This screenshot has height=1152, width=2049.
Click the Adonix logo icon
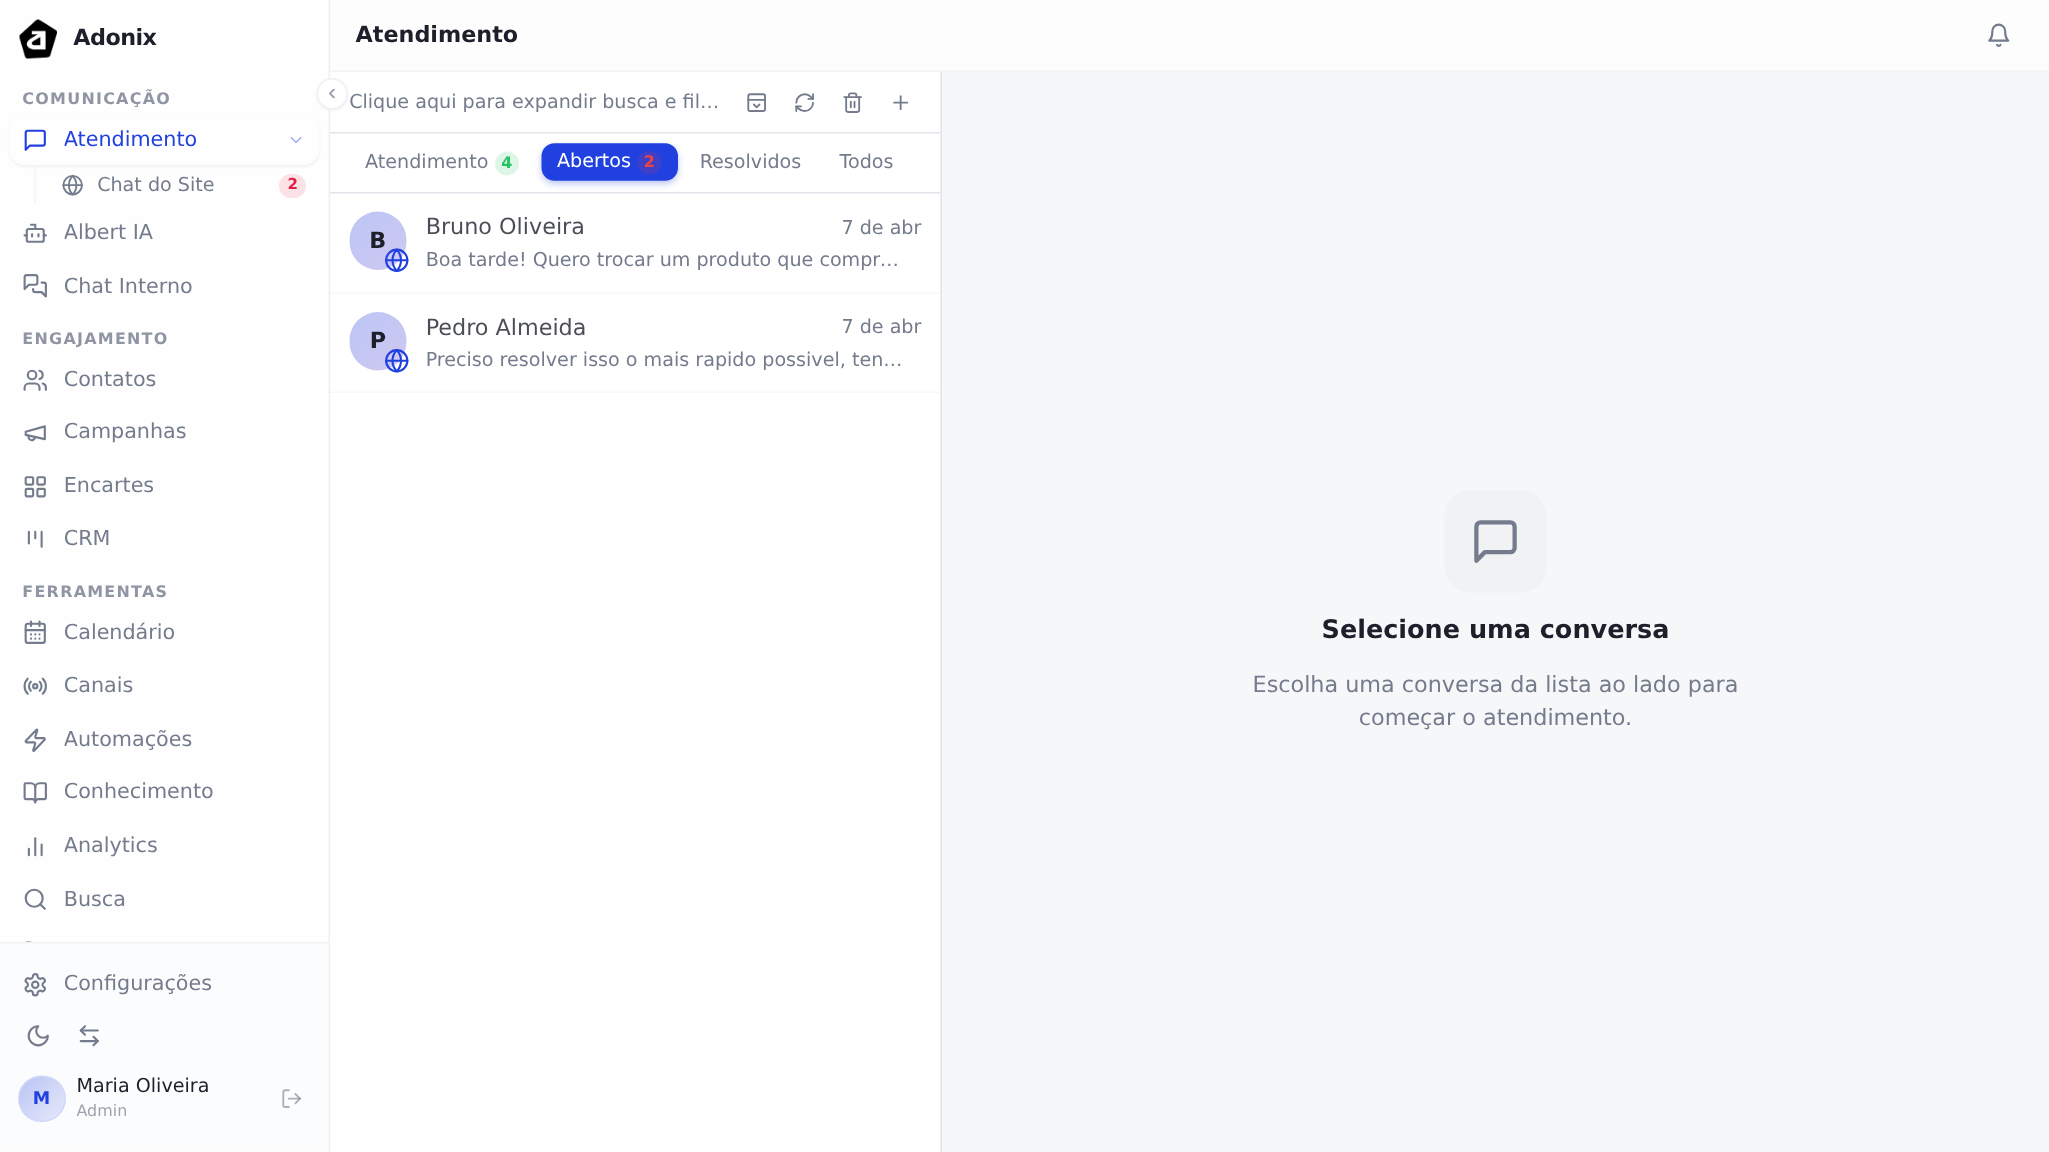pos(38,38)
